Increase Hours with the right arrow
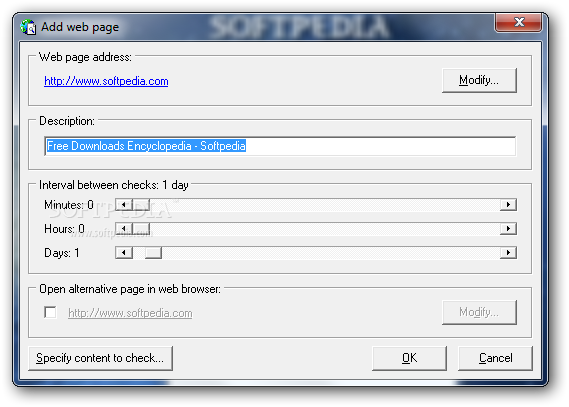Viewport: 569px width, 407px height. click(x=508, y=229)
